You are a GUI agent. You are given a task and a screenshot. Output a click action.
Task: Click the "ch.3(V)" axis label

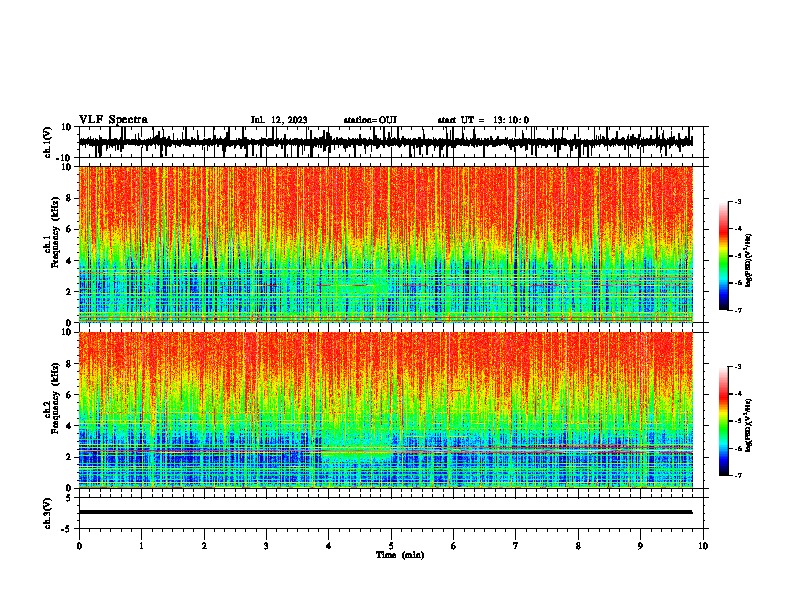[x=48, y=514]
